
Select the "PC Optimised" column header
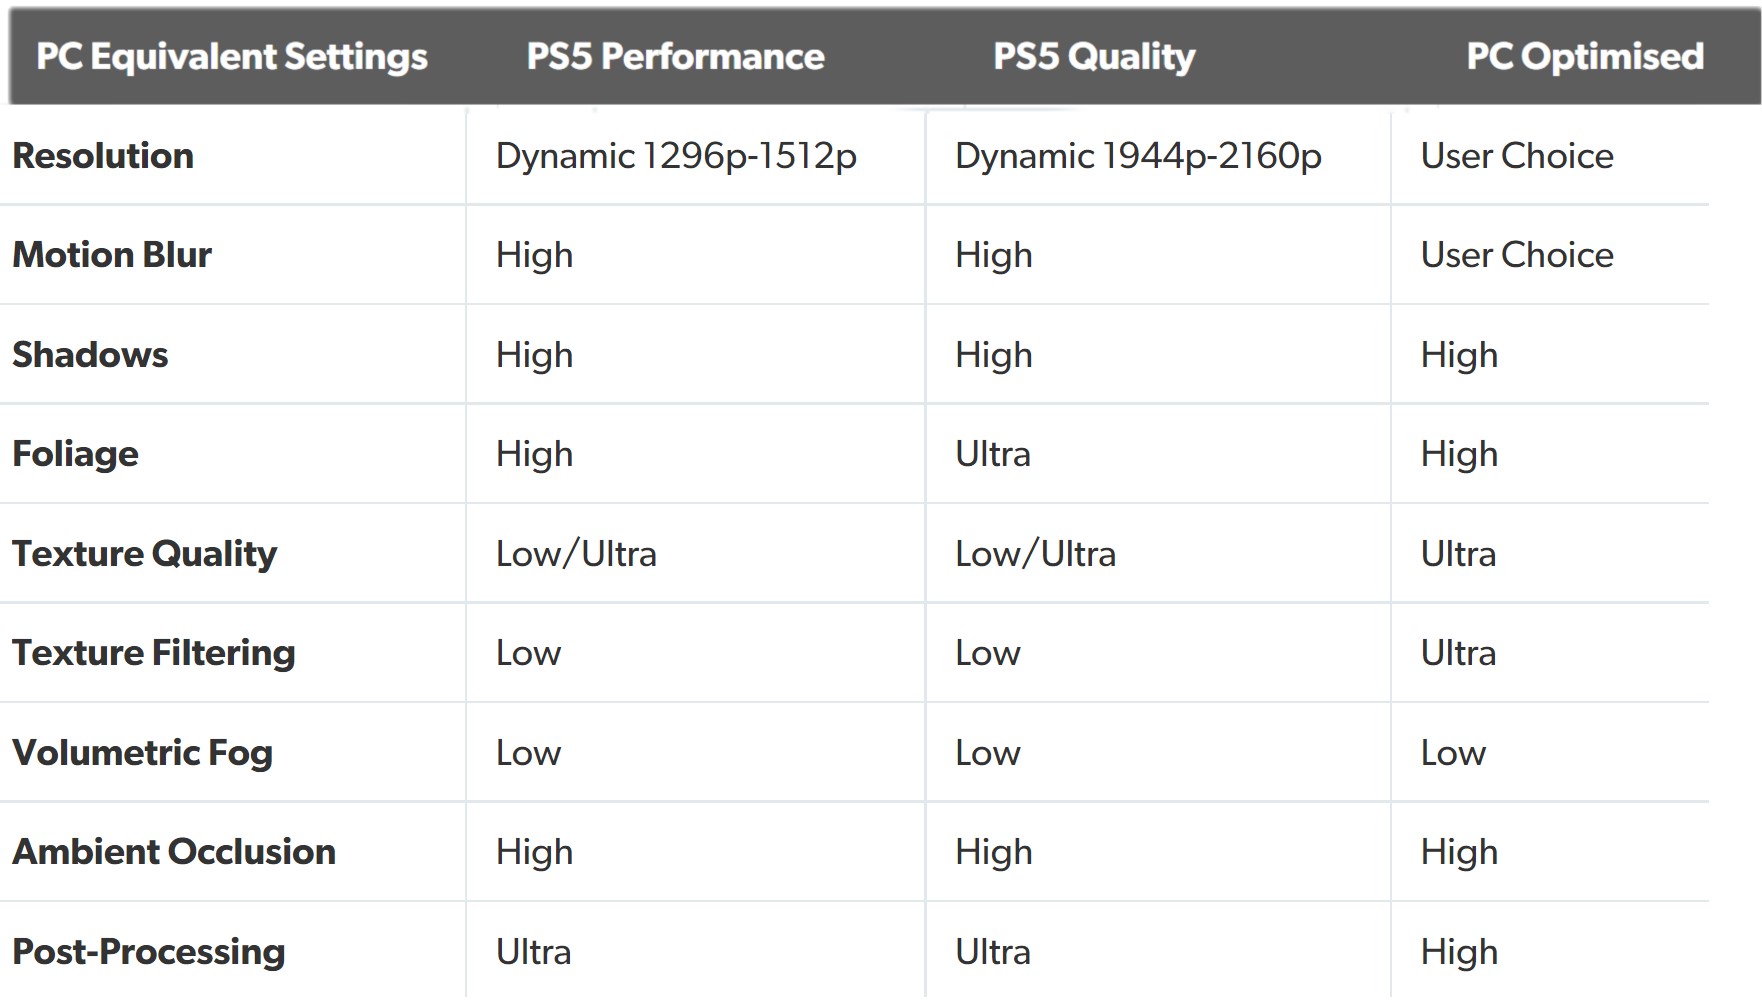1585,57
